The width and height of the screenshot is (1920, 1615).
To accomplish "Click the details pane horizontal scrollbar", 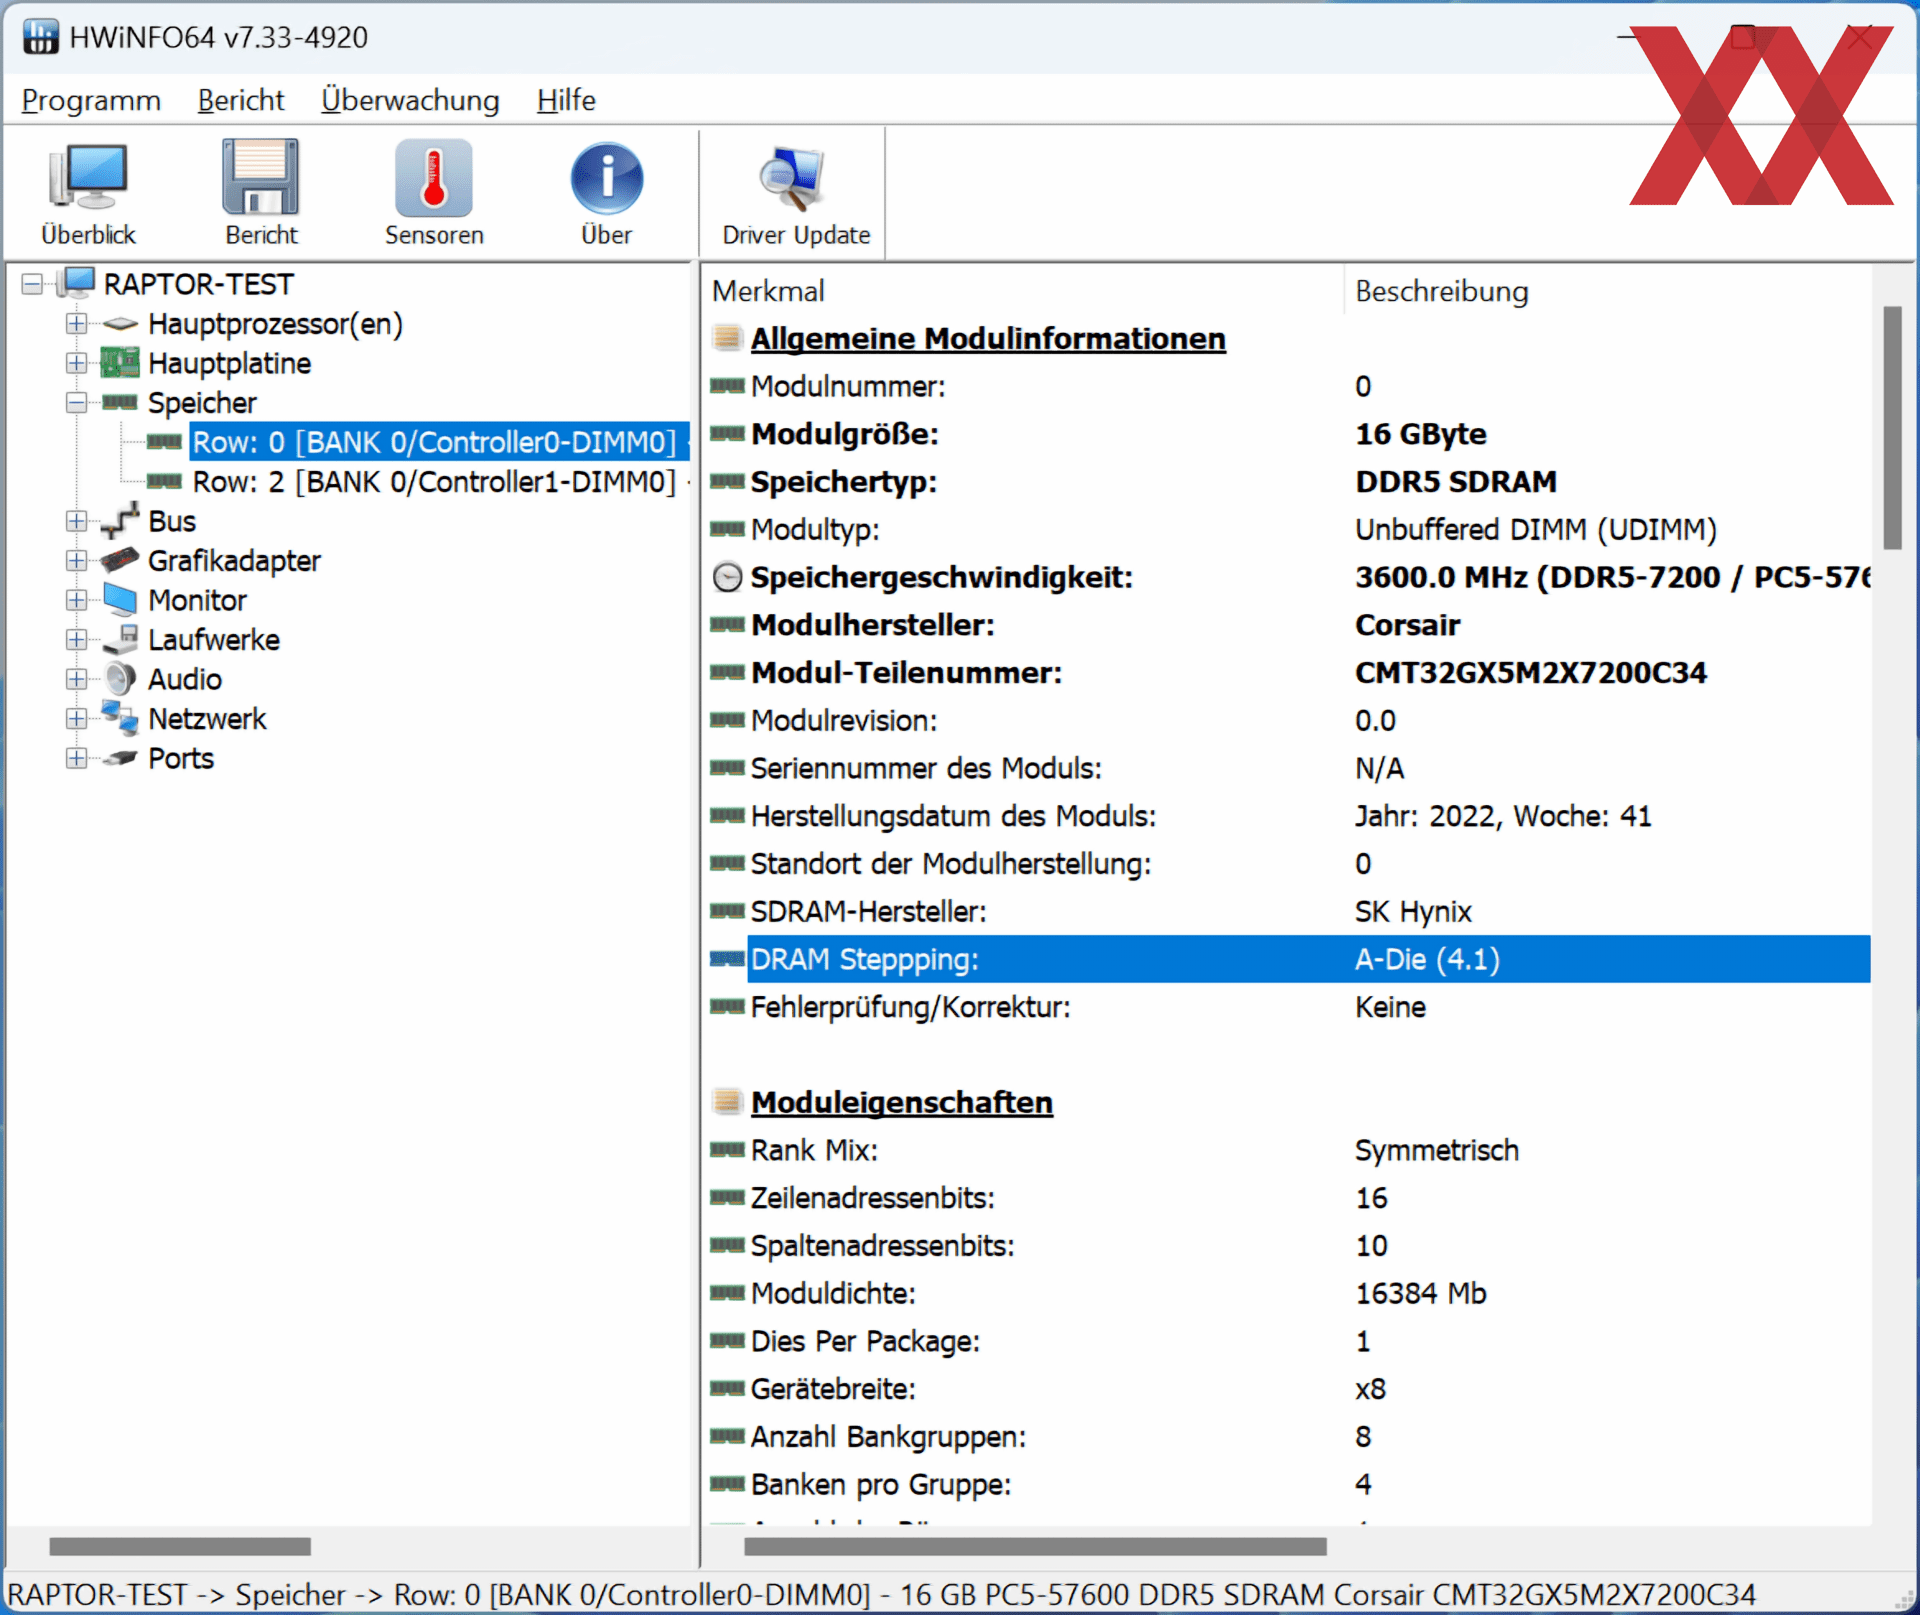I will click(x=1035, y=1547).
